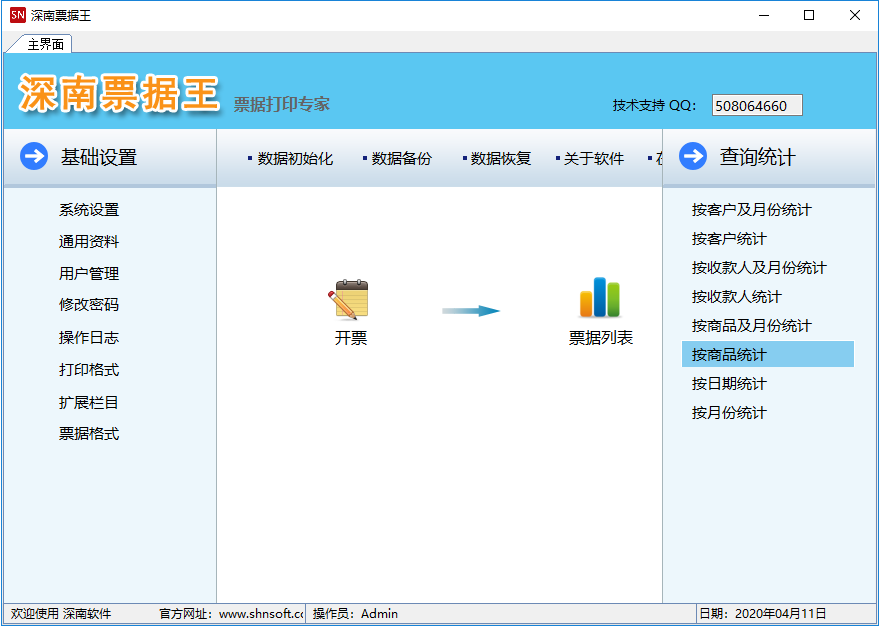Open the 票据列表 bar chart icon

pyautogui.click(x=599, y=298)
